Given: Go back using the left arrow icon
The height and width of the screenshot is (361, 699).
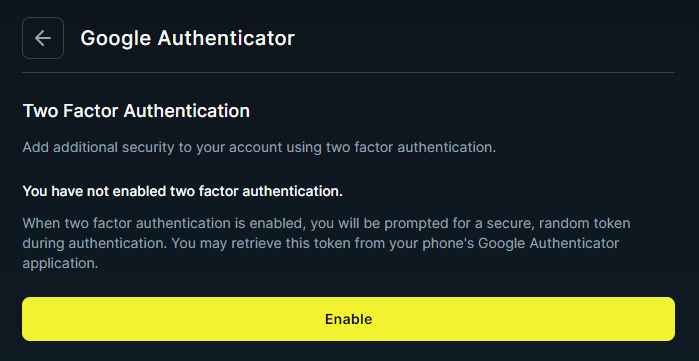Looking at the screenshot, I should point(43,38).
